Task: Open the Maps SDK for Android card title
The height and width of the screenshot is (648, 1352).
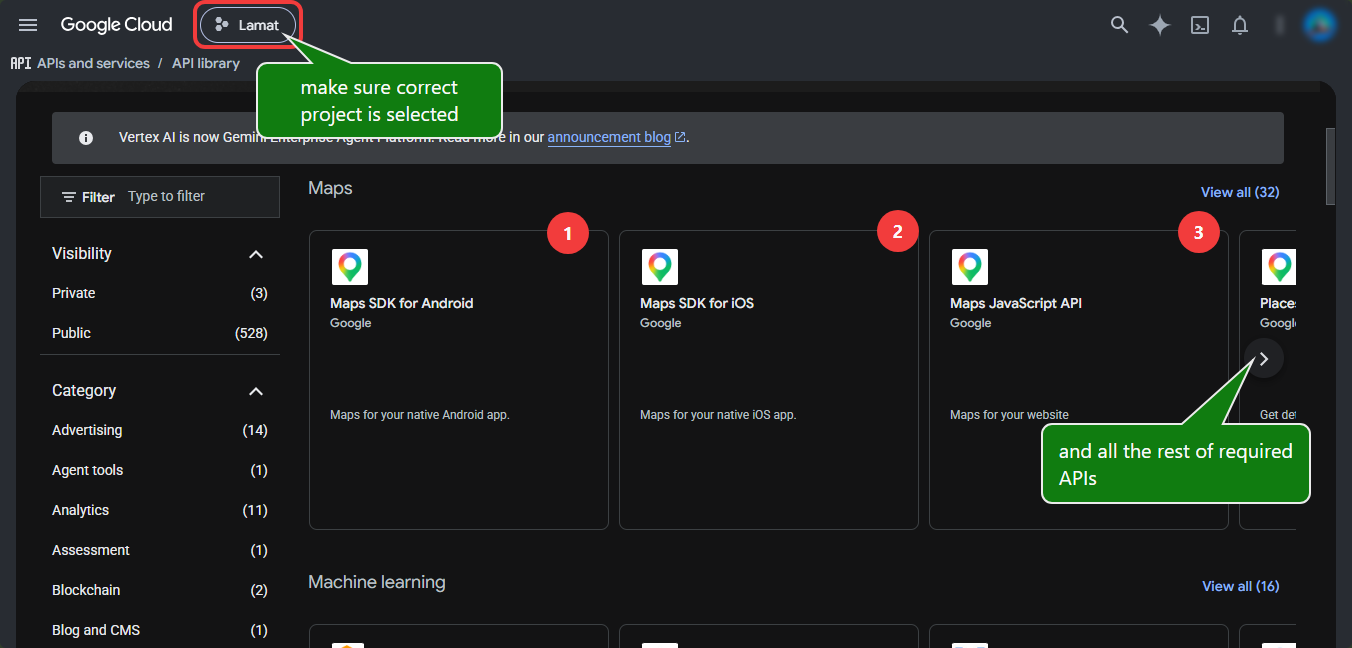Action: (x=402, y=303)
